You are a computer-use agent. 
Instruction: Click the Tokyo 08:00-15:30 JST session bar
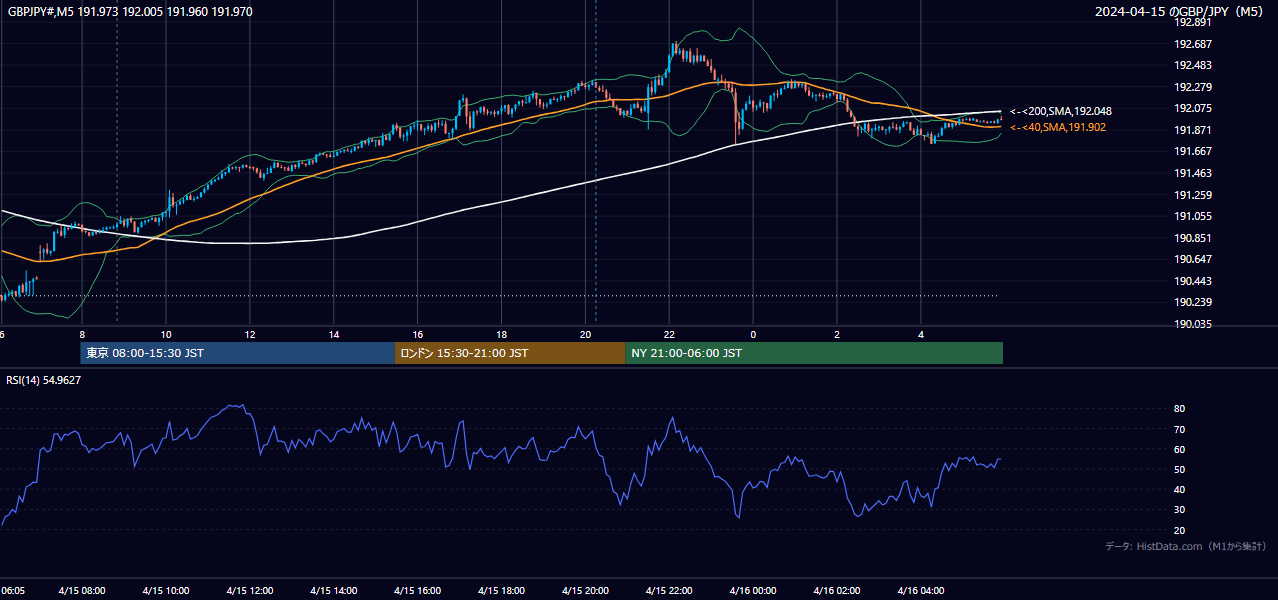[x=238, y=353]
